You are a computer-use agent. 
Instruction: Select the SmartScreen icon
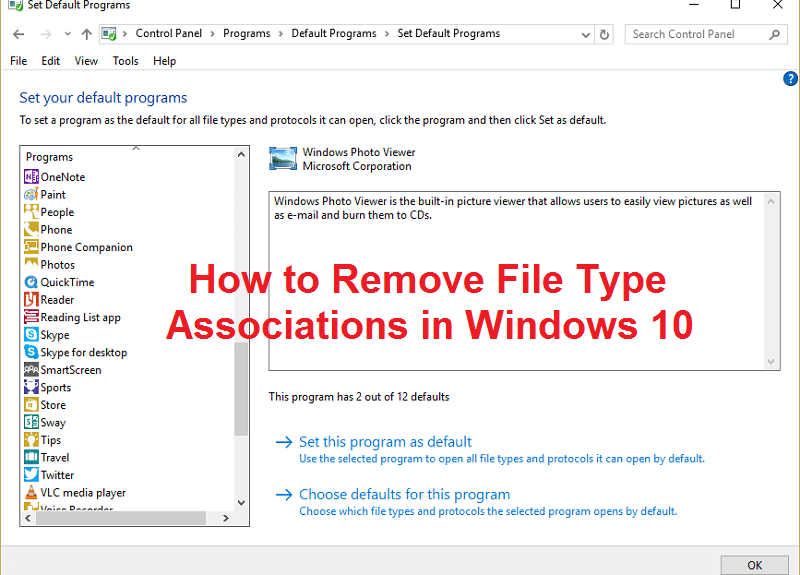click(31, 369)
